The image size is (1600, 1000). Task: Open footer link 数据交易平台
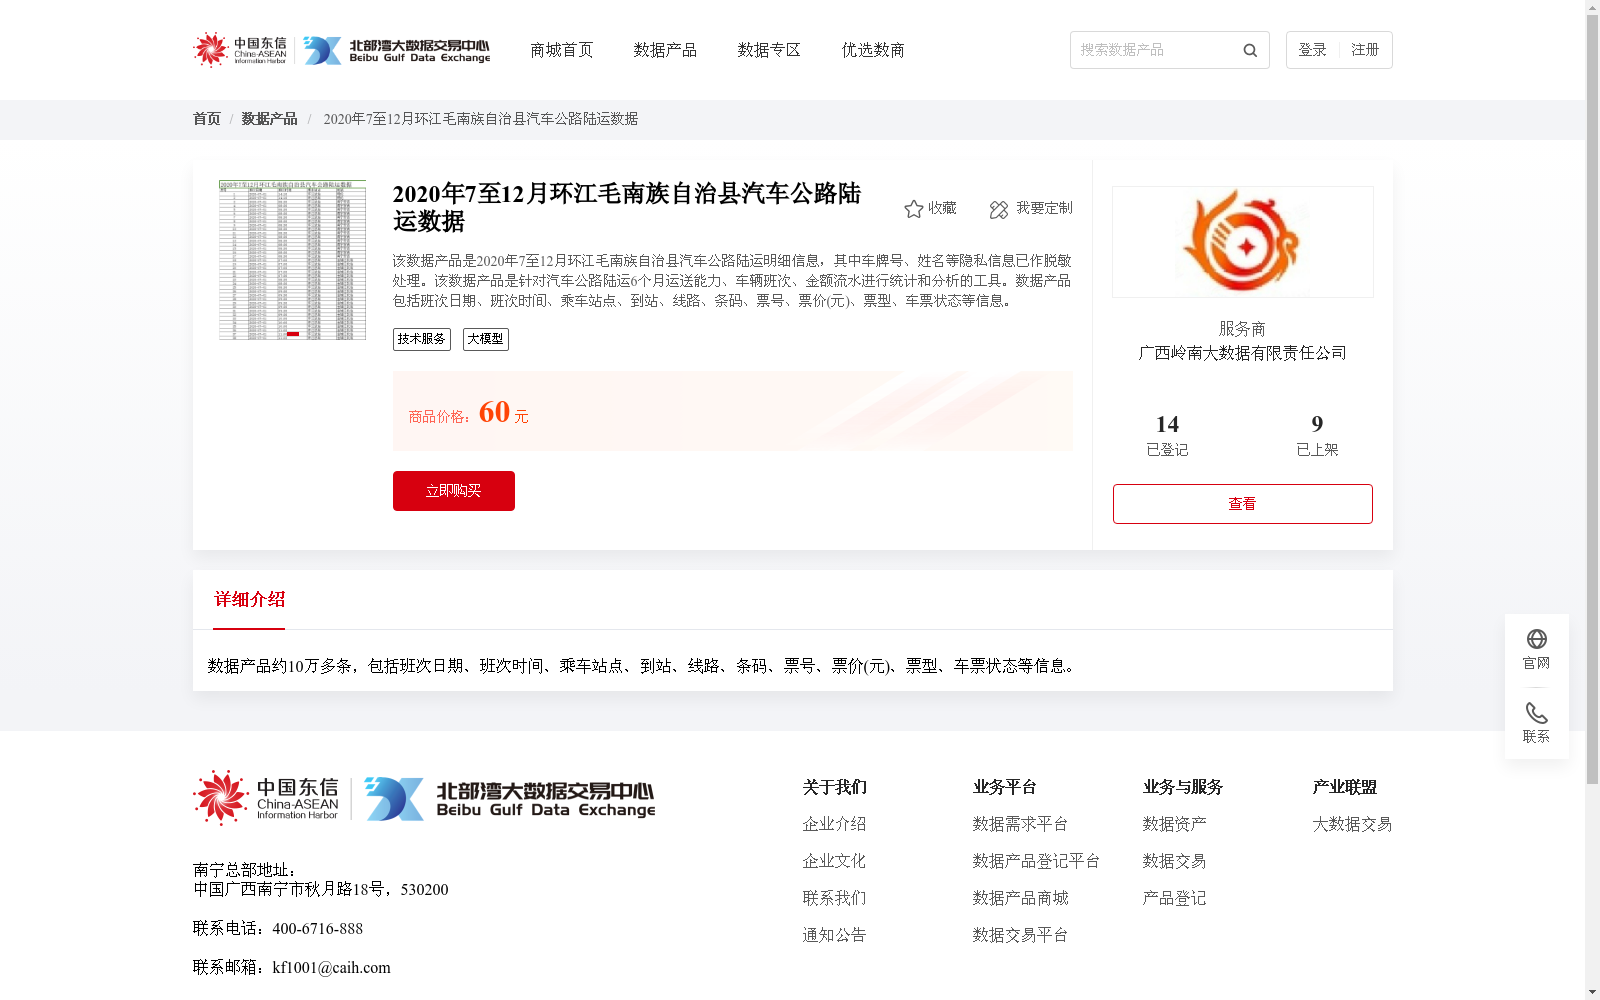(x=1020, y=935)
